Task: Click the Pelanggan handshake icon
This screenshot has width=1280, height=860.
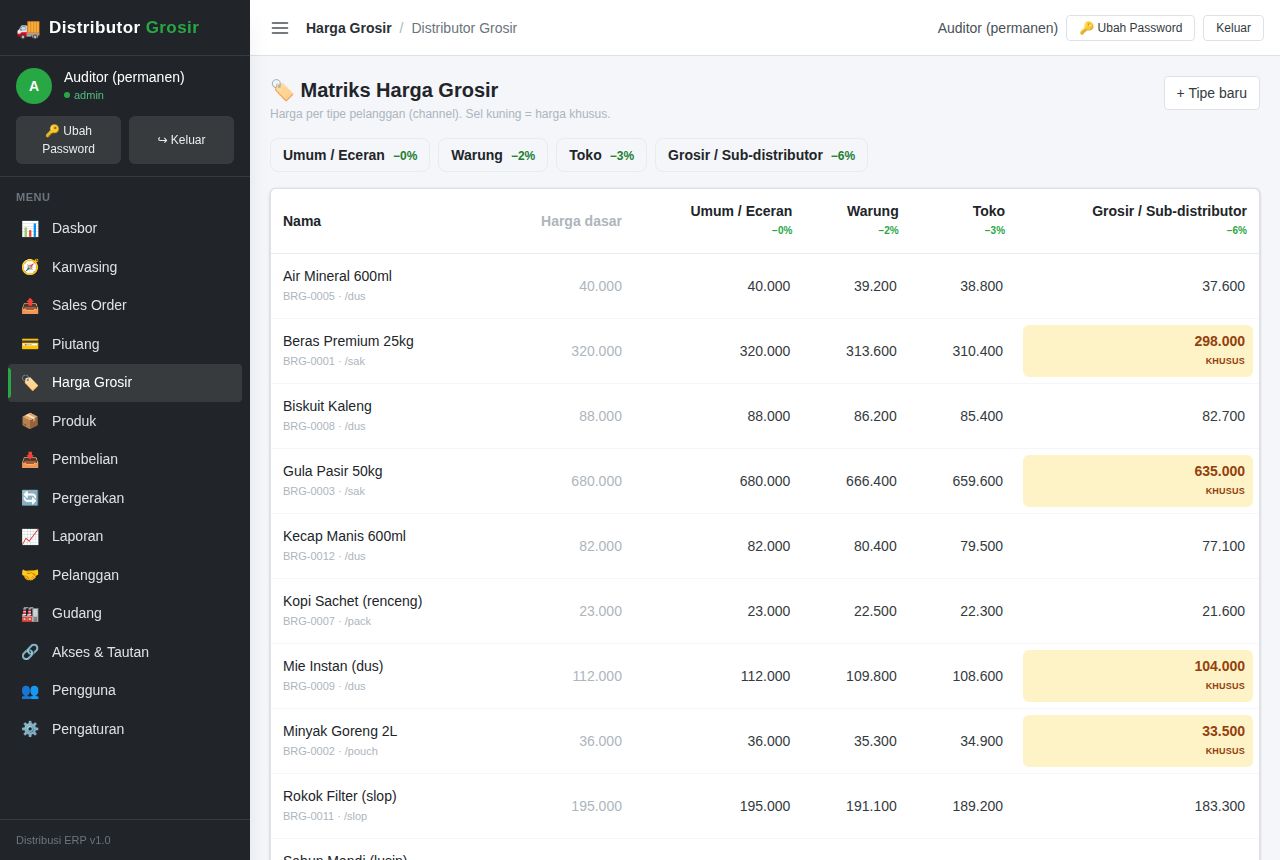Action: (30, 575)
